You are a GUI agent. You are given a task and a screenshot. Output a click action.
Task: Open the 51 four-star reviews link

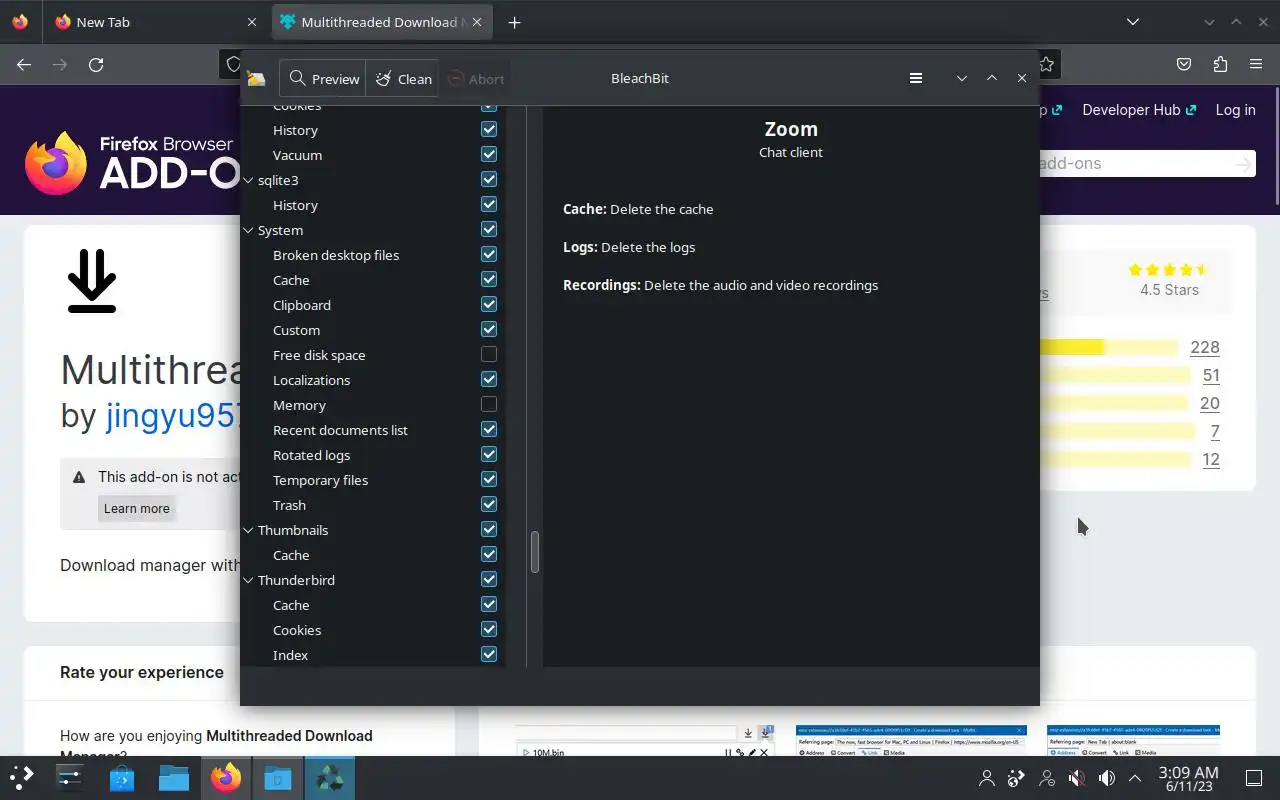(x=1211, y=375)
